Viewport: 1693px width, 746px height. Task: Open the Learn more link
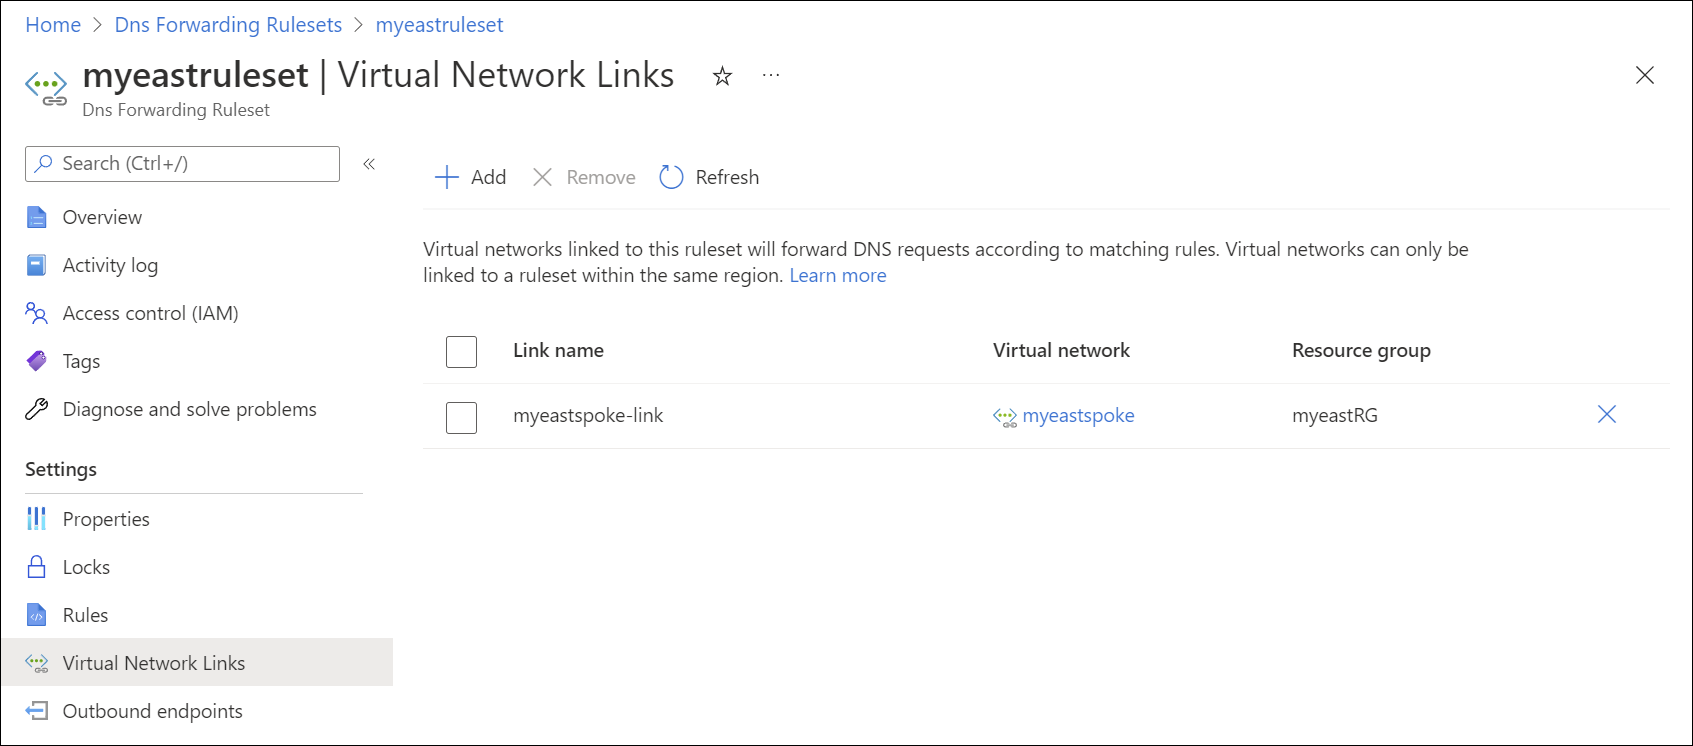tap(837, 275)
